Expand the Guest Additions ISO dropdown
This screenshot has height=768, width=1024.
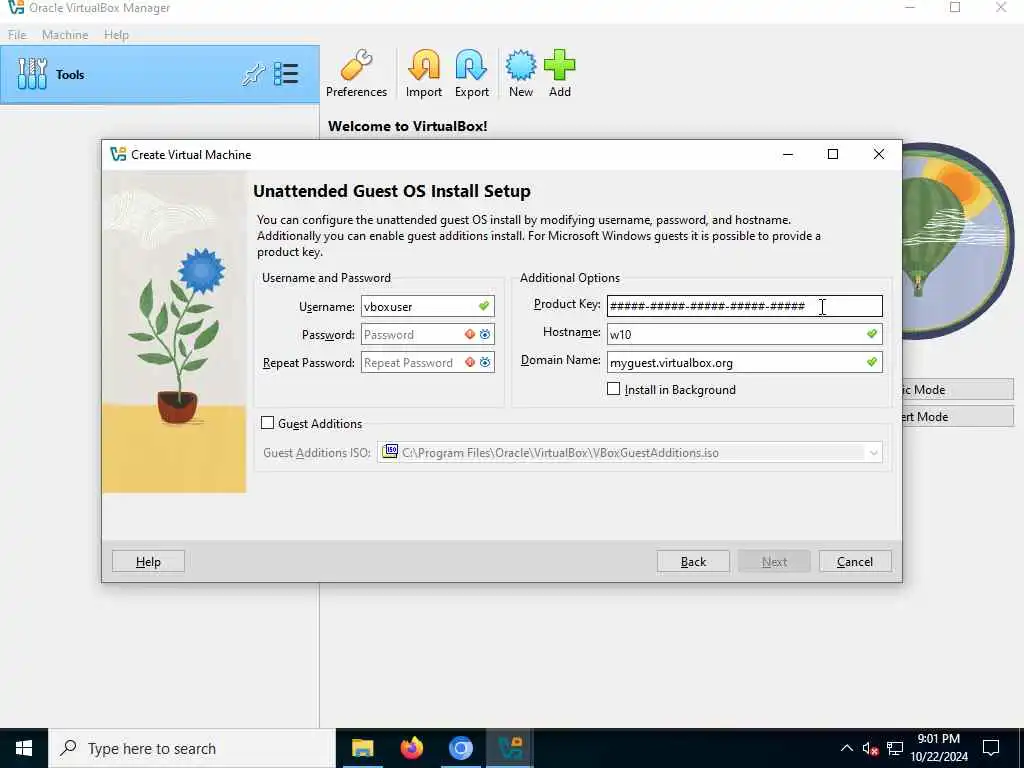point(873,453)
